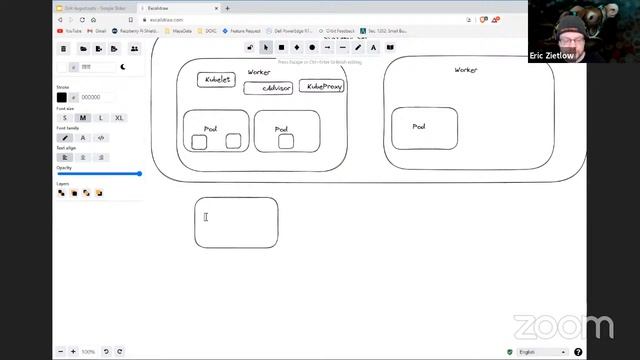Screen dimensions: 640x360
Task: Set font size to S
Action: 64,118
